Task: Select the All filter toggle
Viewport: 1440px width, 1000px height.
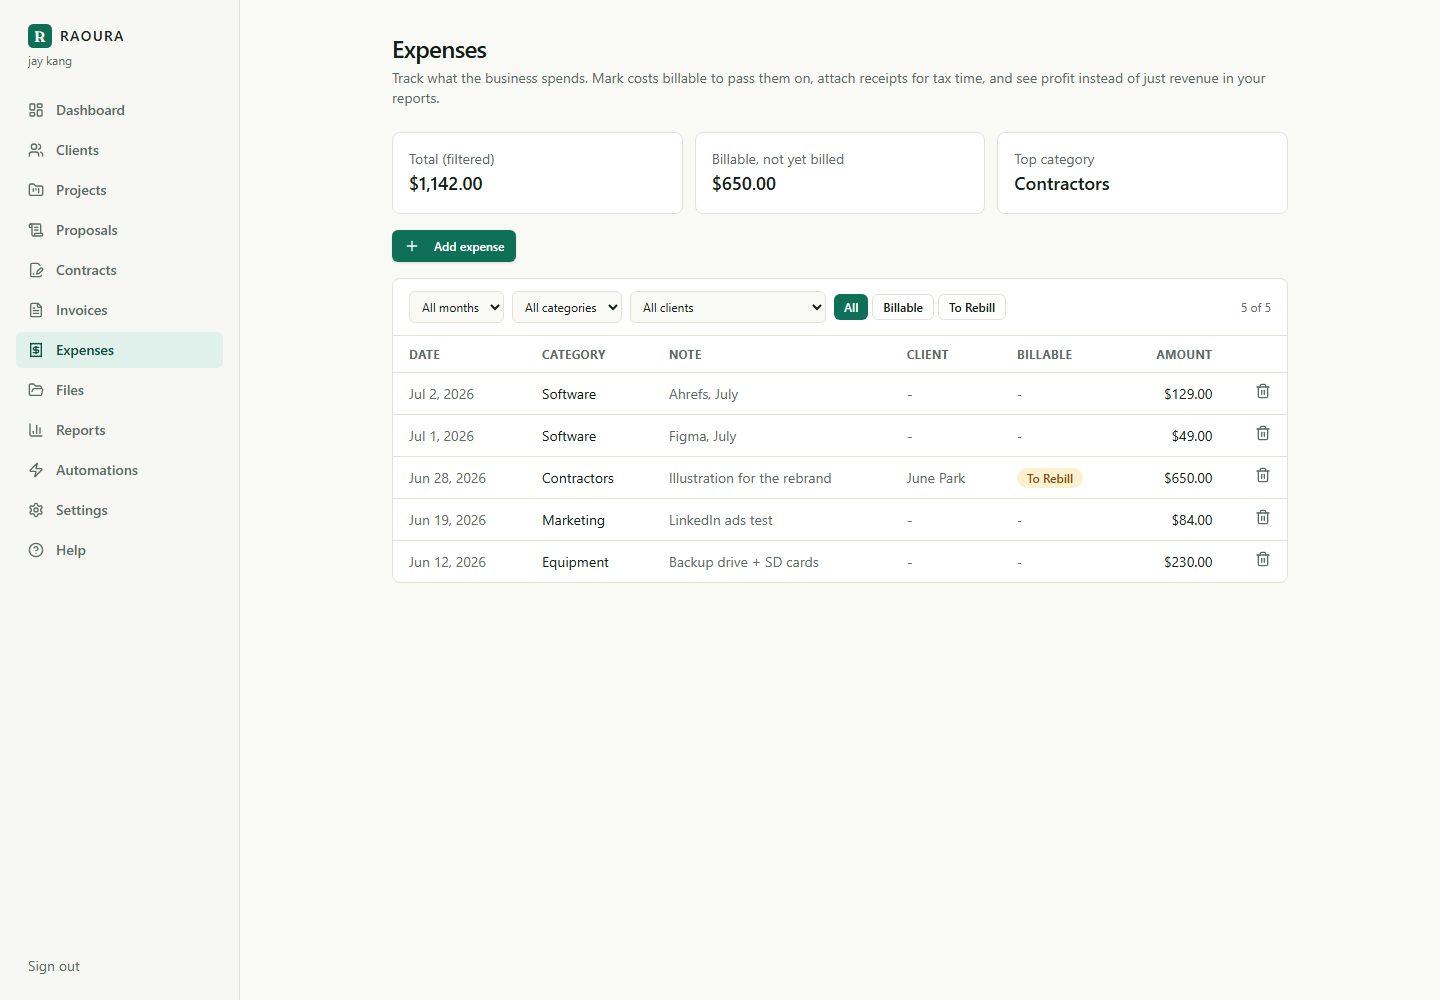Action: click(x=851, y=307)
